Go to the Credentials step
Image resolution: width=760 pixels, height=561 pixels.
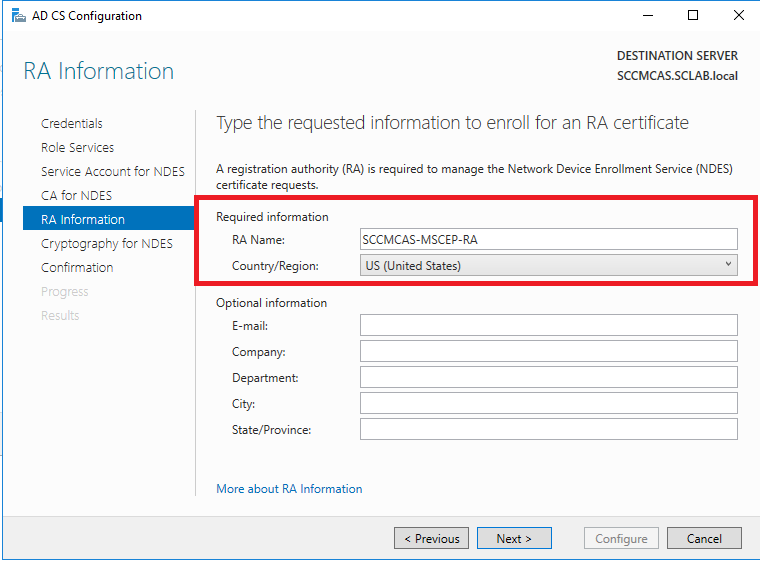coord(72,124)
